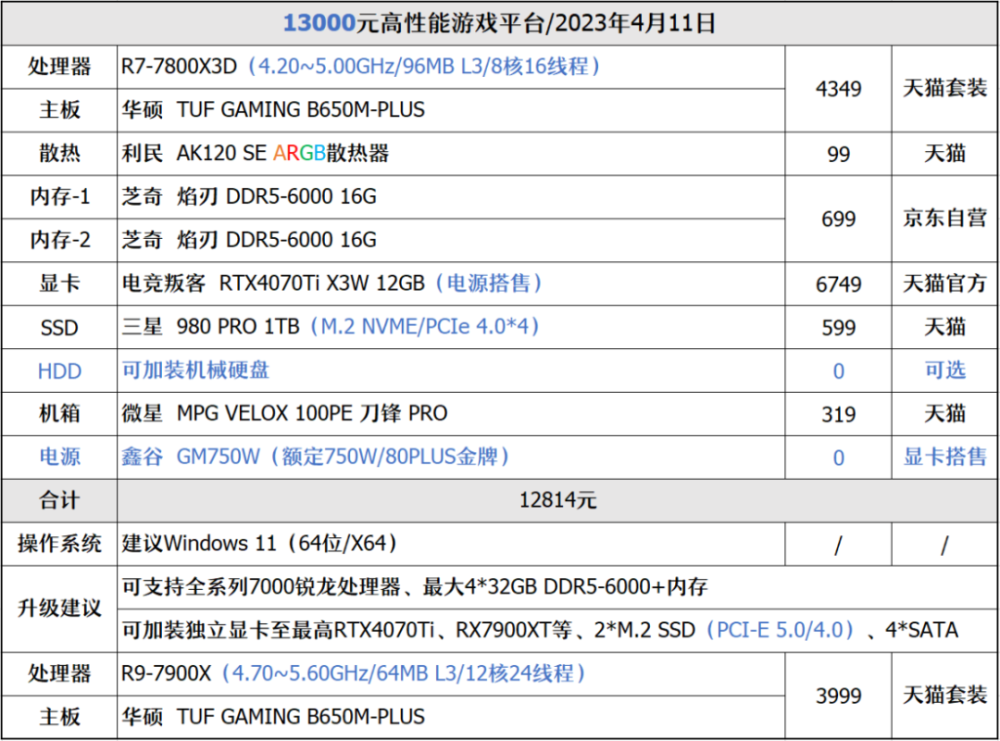This screenshot has width=1000, height=741.
Task: Click the '内存-2' label cell
Action: pos(59,240)
